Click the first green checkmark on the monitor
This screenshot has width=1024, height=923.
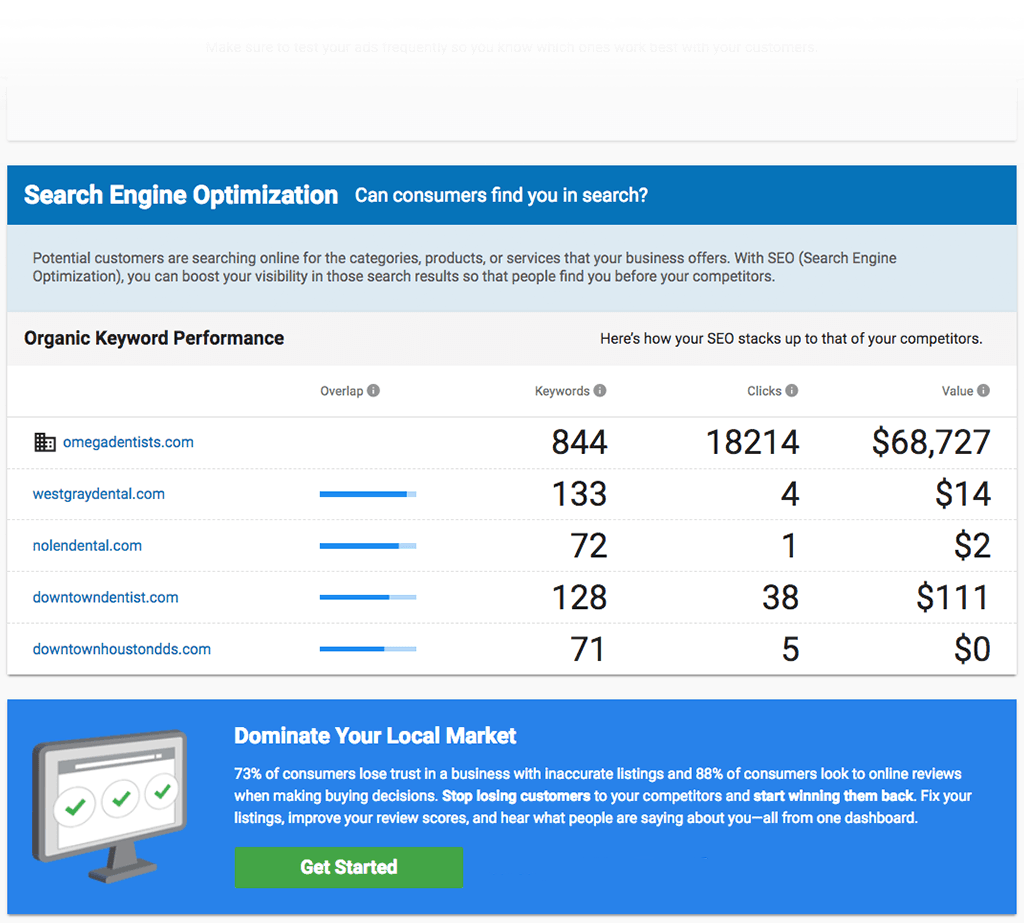pyautogui.click(x=75, y=805)
